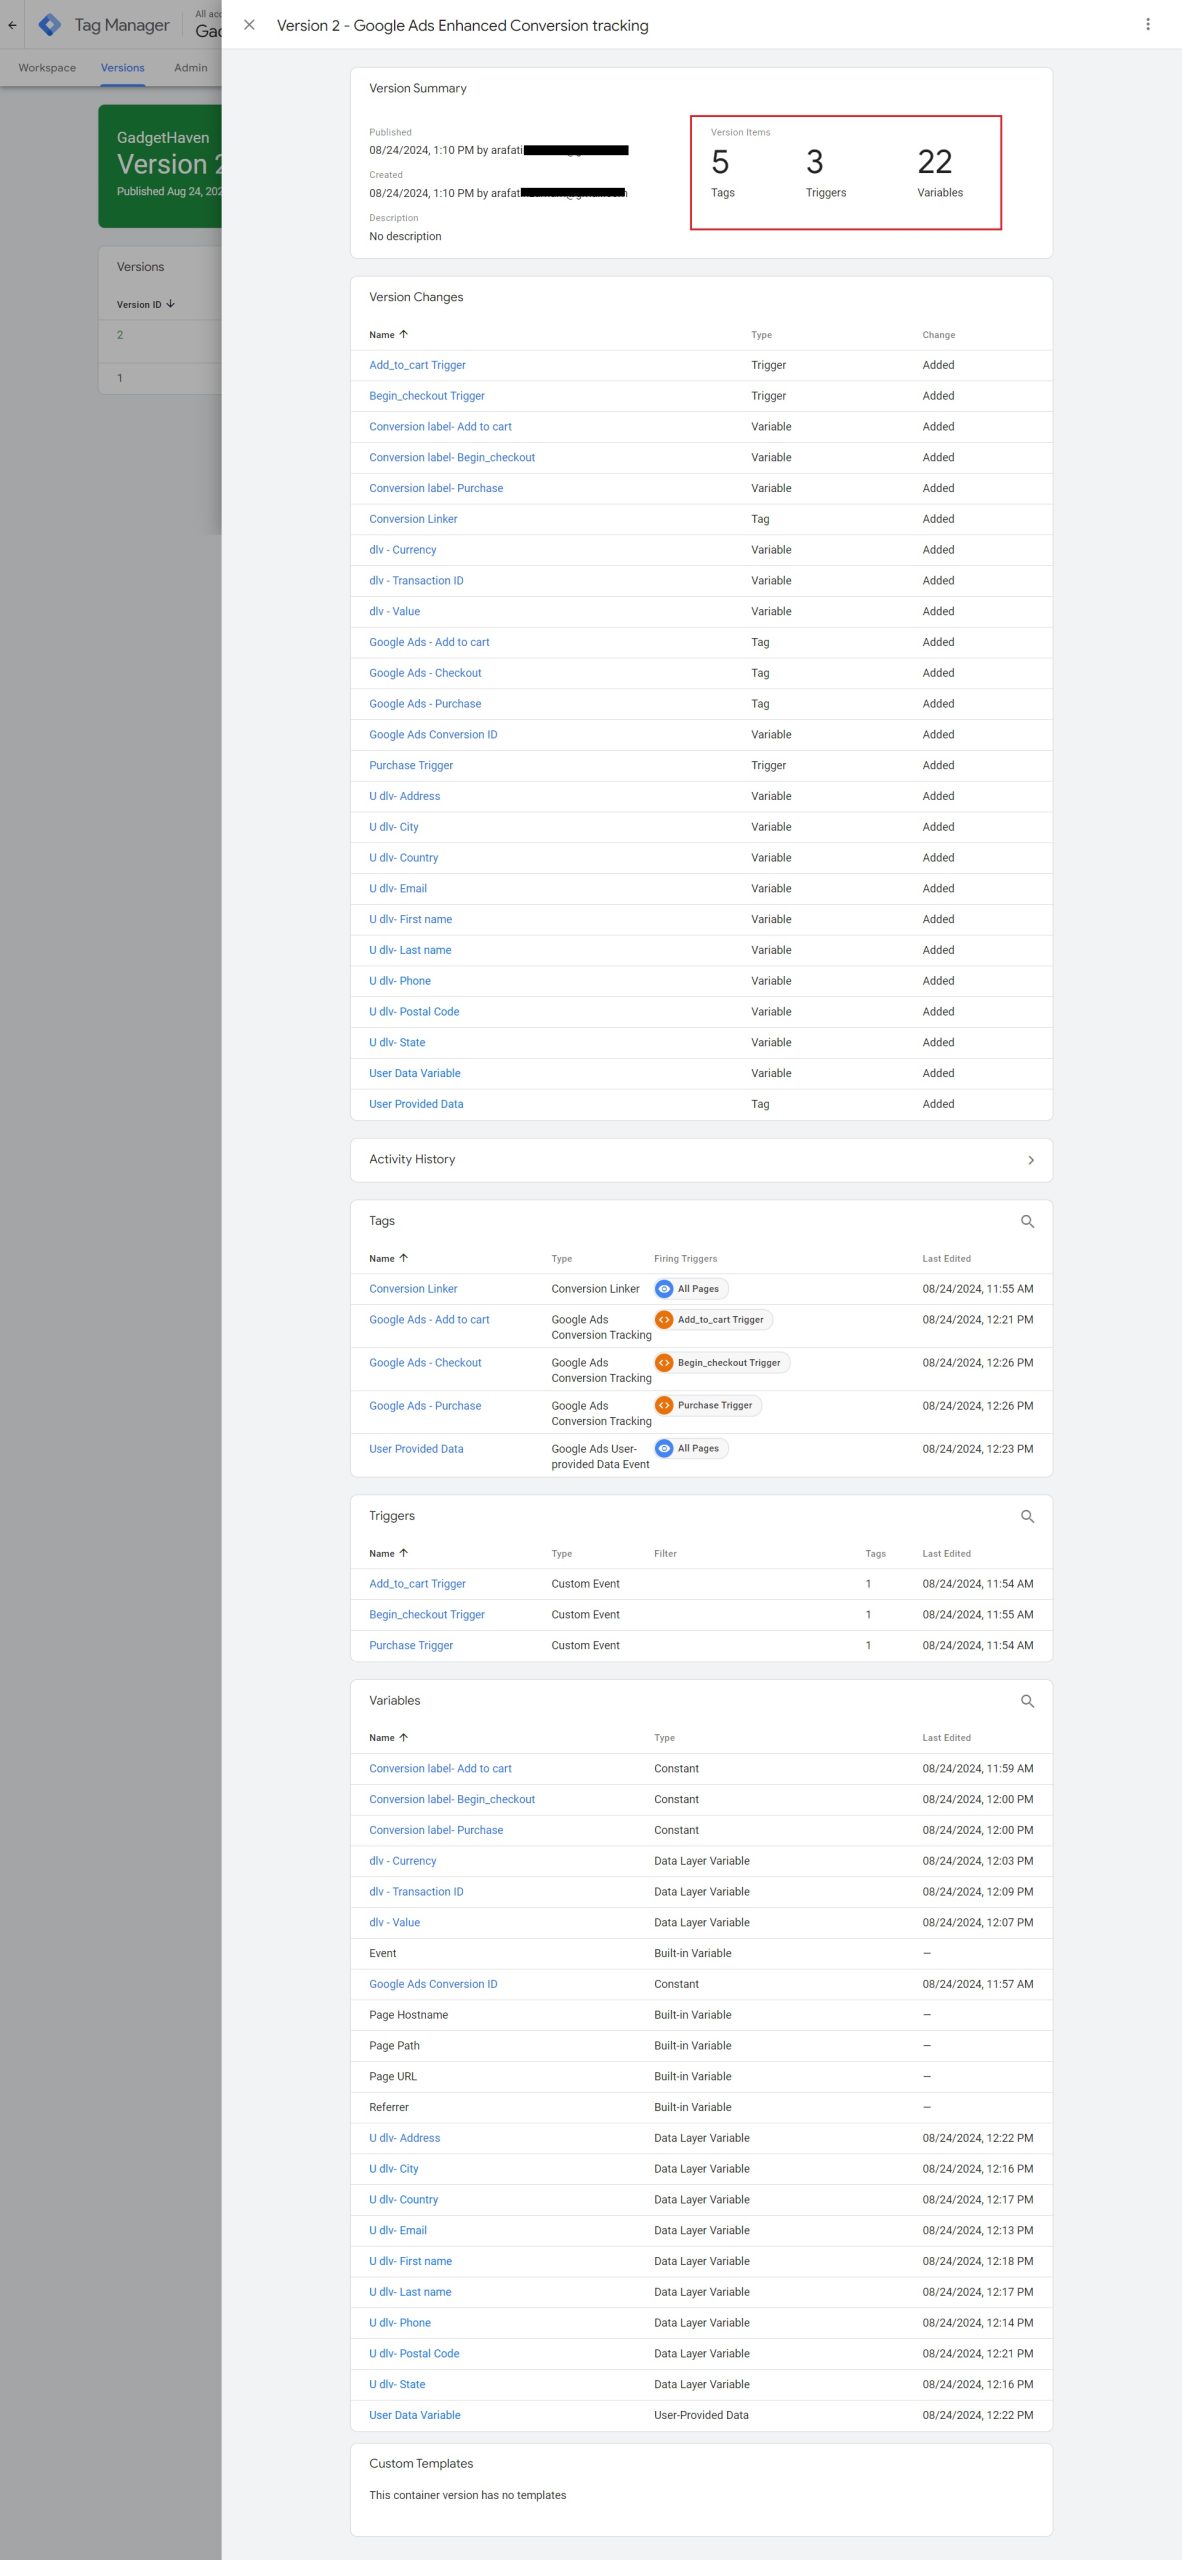1182x2560 pixels.
Task: Switch to the Admin tab
Action: (x=191, y=68)
